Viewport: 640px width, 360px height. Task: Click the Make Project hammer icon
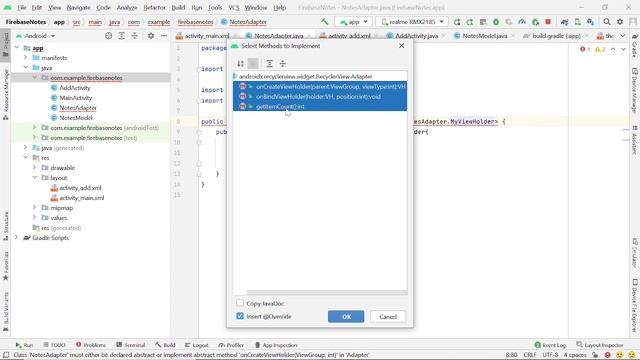click(324, 22)
